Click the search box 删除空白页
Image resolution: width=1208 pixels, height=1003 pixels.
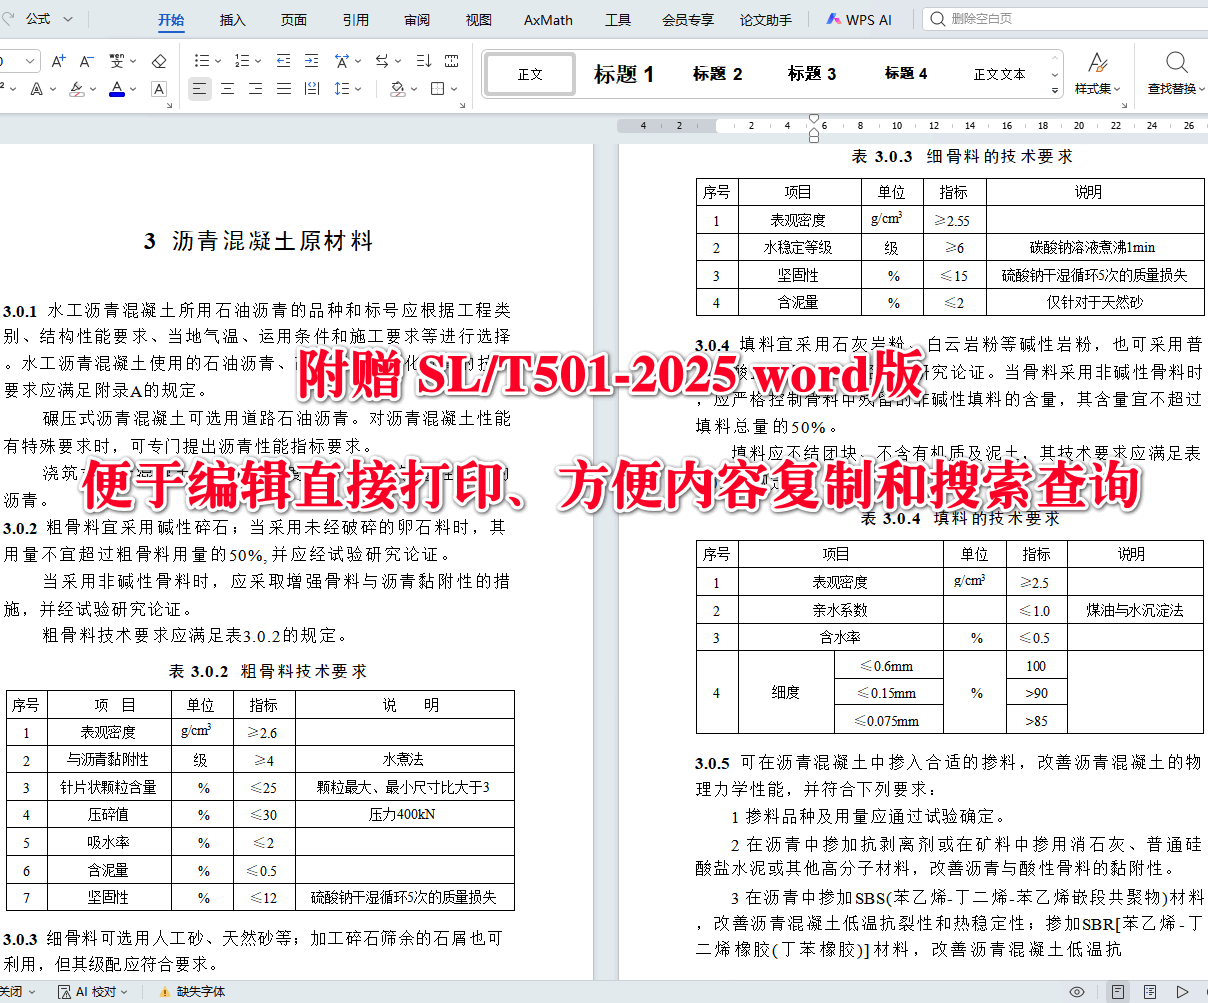click(x=1064, y=19)
